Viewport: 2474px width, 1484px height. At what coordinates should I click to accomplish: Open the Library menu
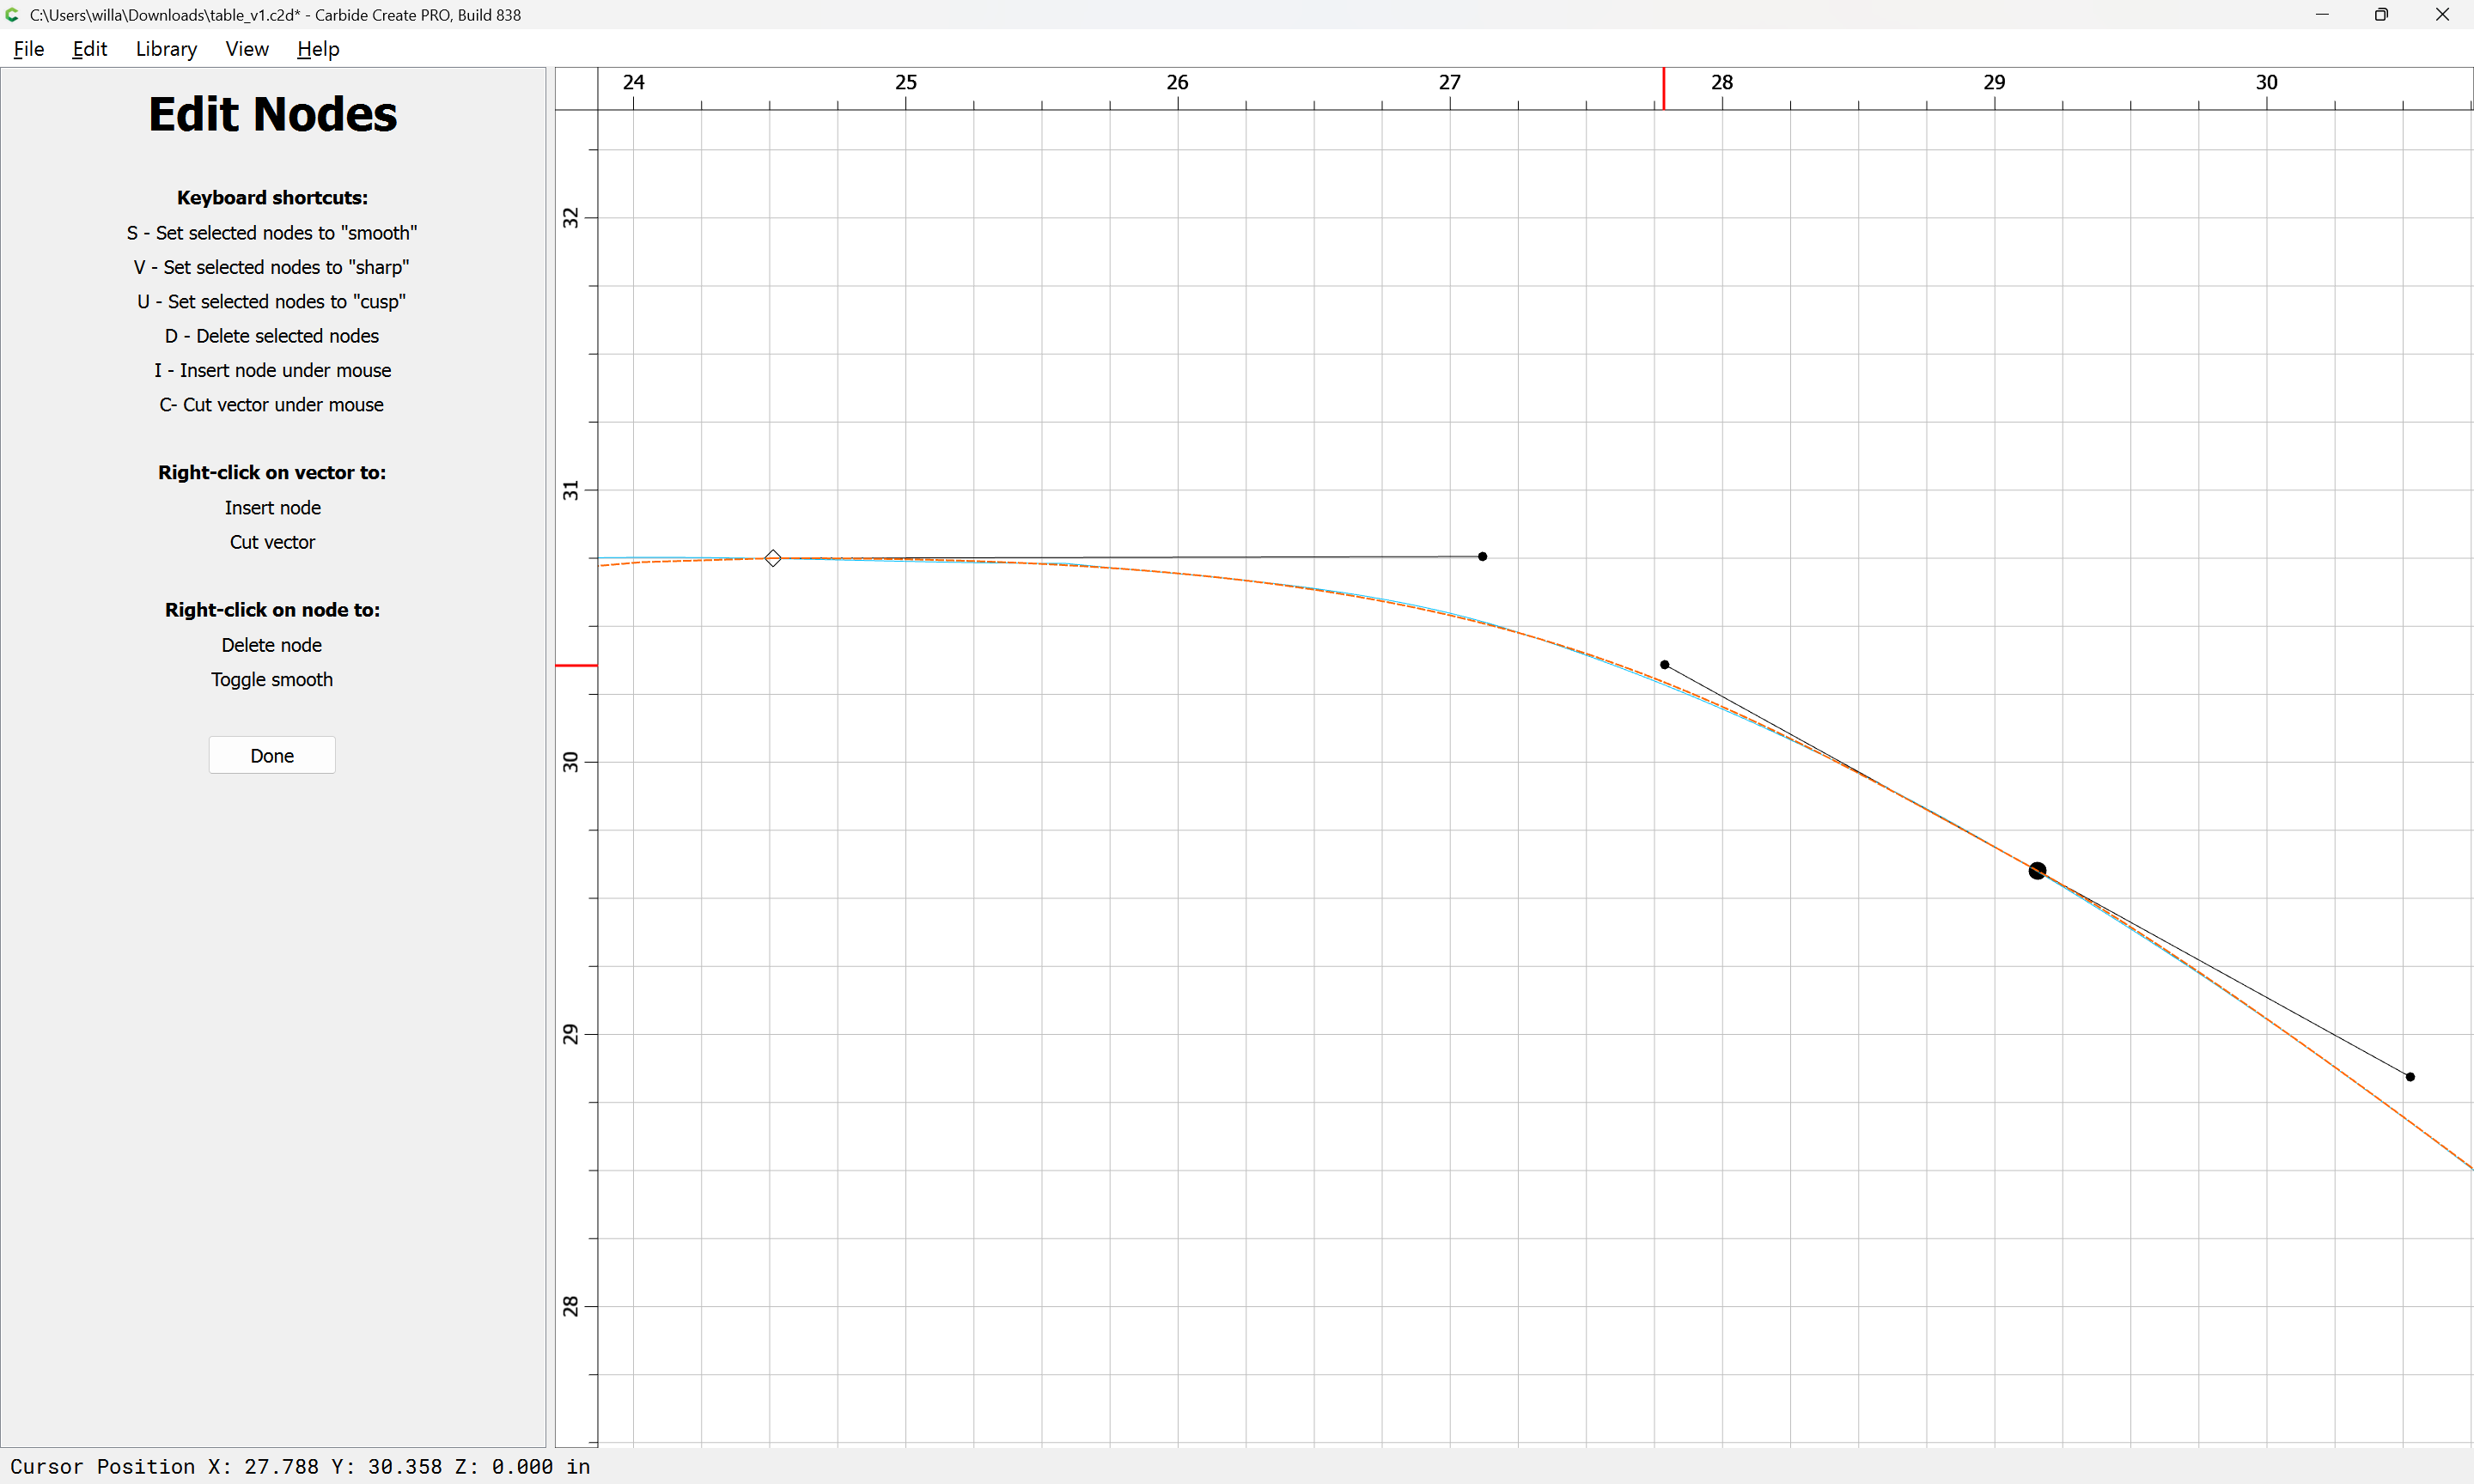point(166,49)
